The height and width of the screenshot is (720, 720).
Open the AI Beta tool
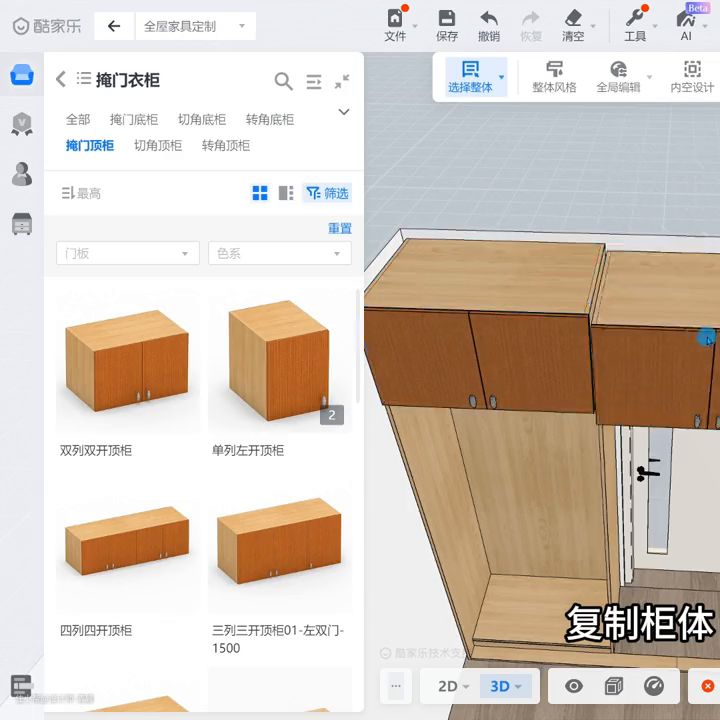(686, 24)
